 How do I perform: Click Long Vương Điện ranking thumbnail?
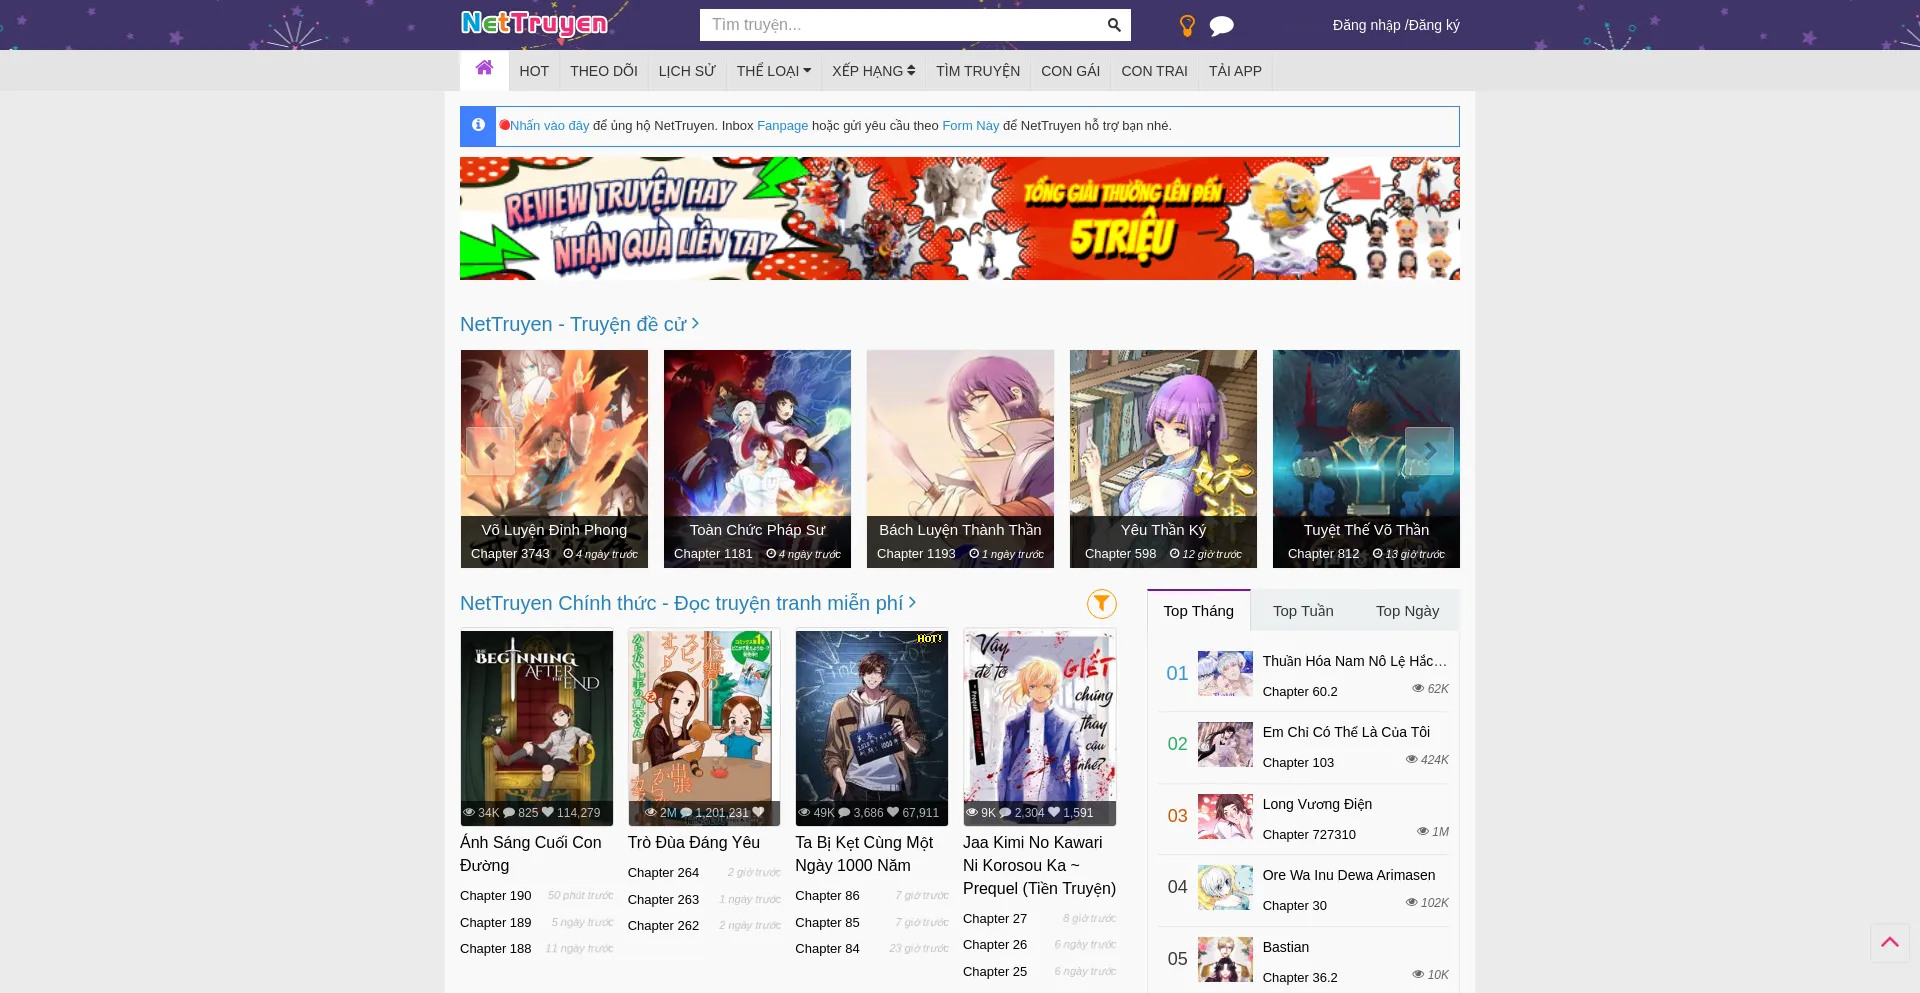pos(1225,816)
